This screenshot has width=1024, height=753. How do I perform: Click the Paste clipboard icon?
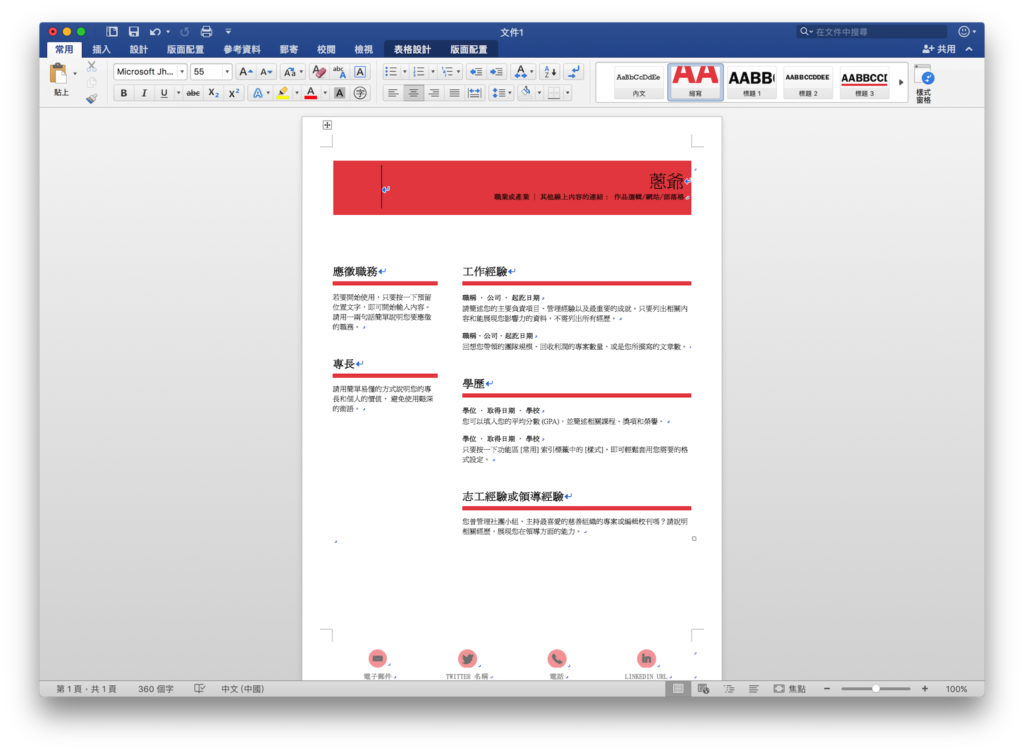(59, 73)
